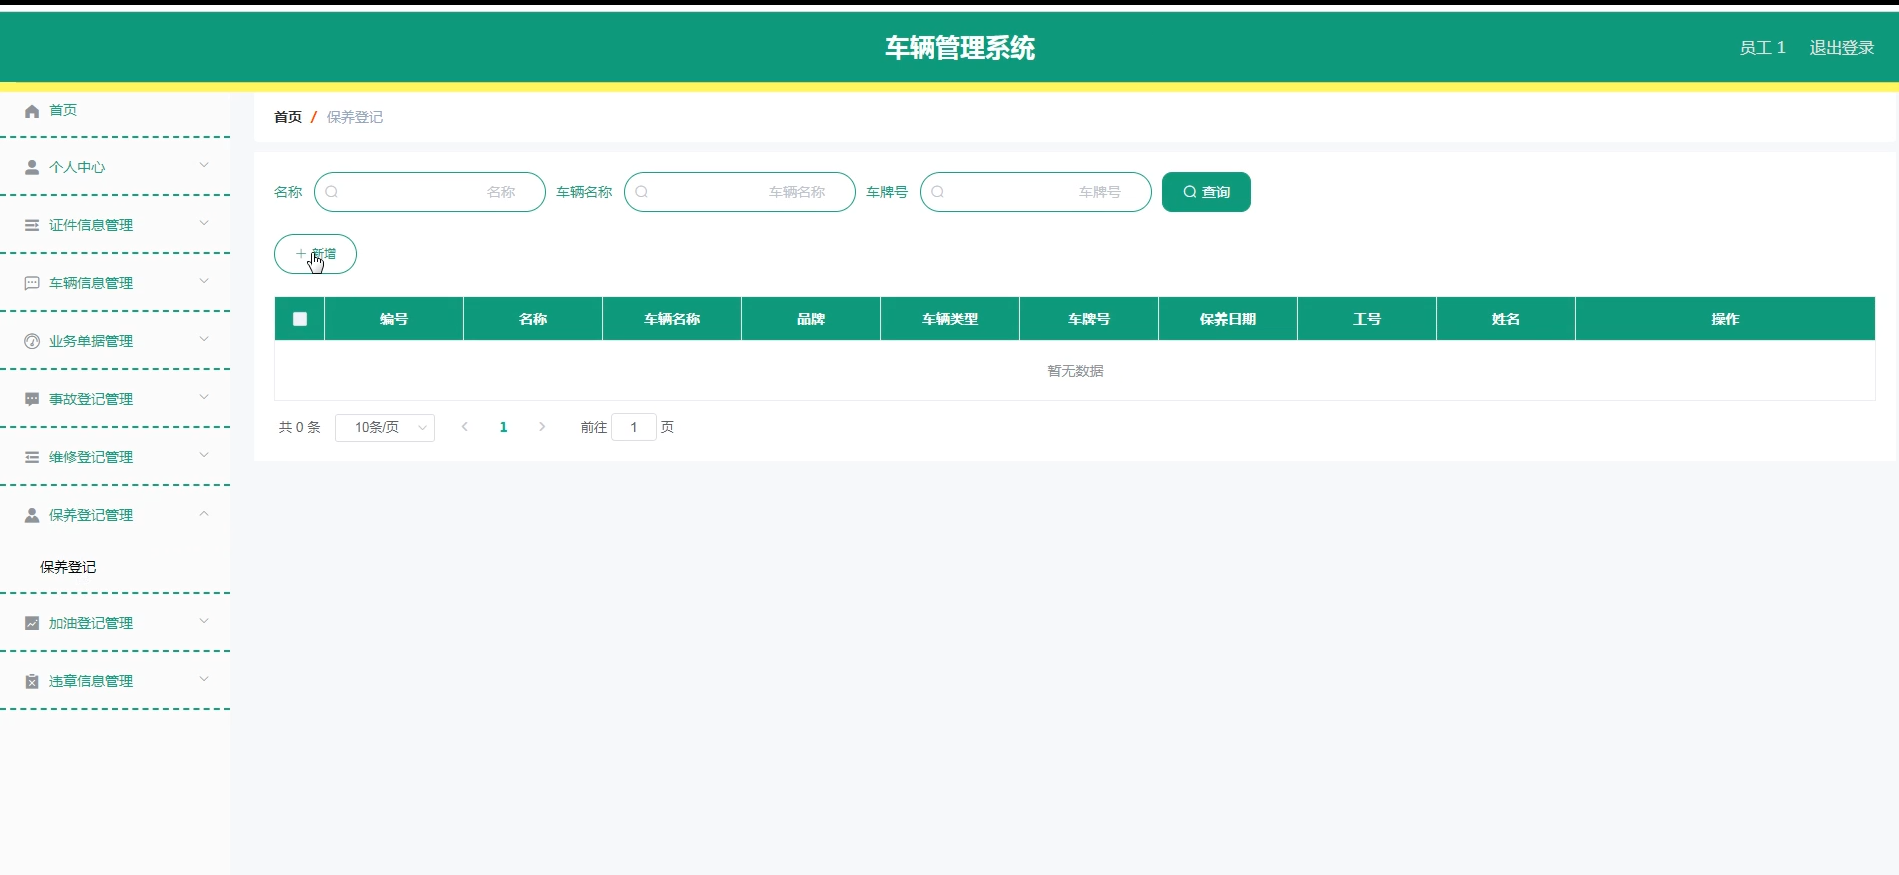Go to next page arrow

pyautogui.click(x=542, y=427)
